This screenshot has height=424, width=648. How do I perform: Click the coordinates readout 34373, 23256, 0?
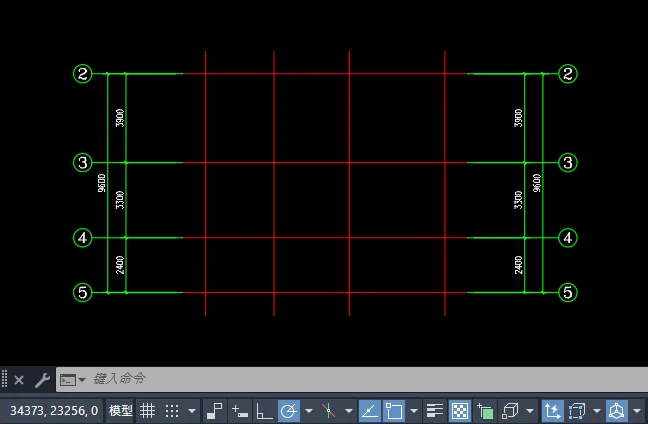point(53,410)
